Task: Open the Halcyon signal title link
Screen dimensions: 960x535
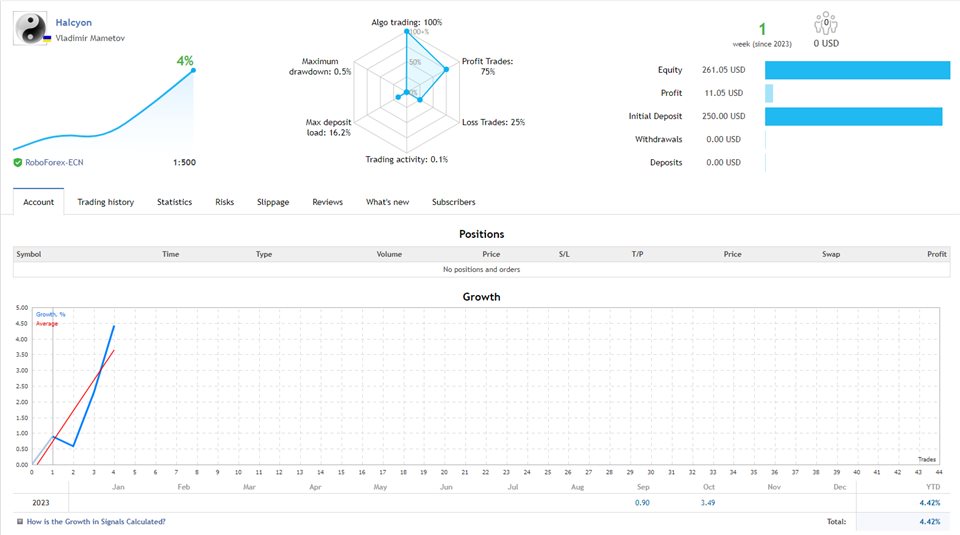Action: click(x=74, y=22)
